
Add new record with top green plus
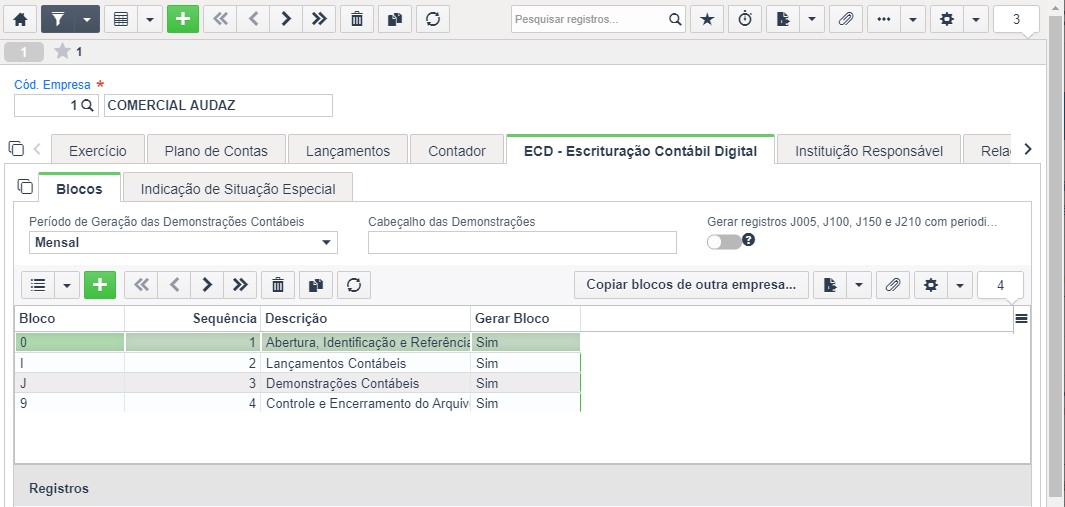pos(183,19)
